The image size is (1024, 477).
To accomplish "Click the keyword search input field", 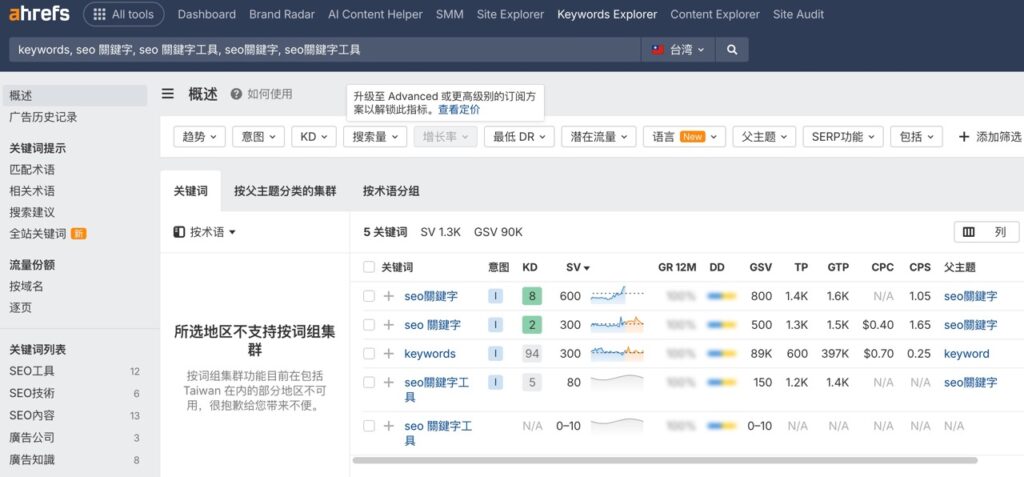I will point(325,50).
